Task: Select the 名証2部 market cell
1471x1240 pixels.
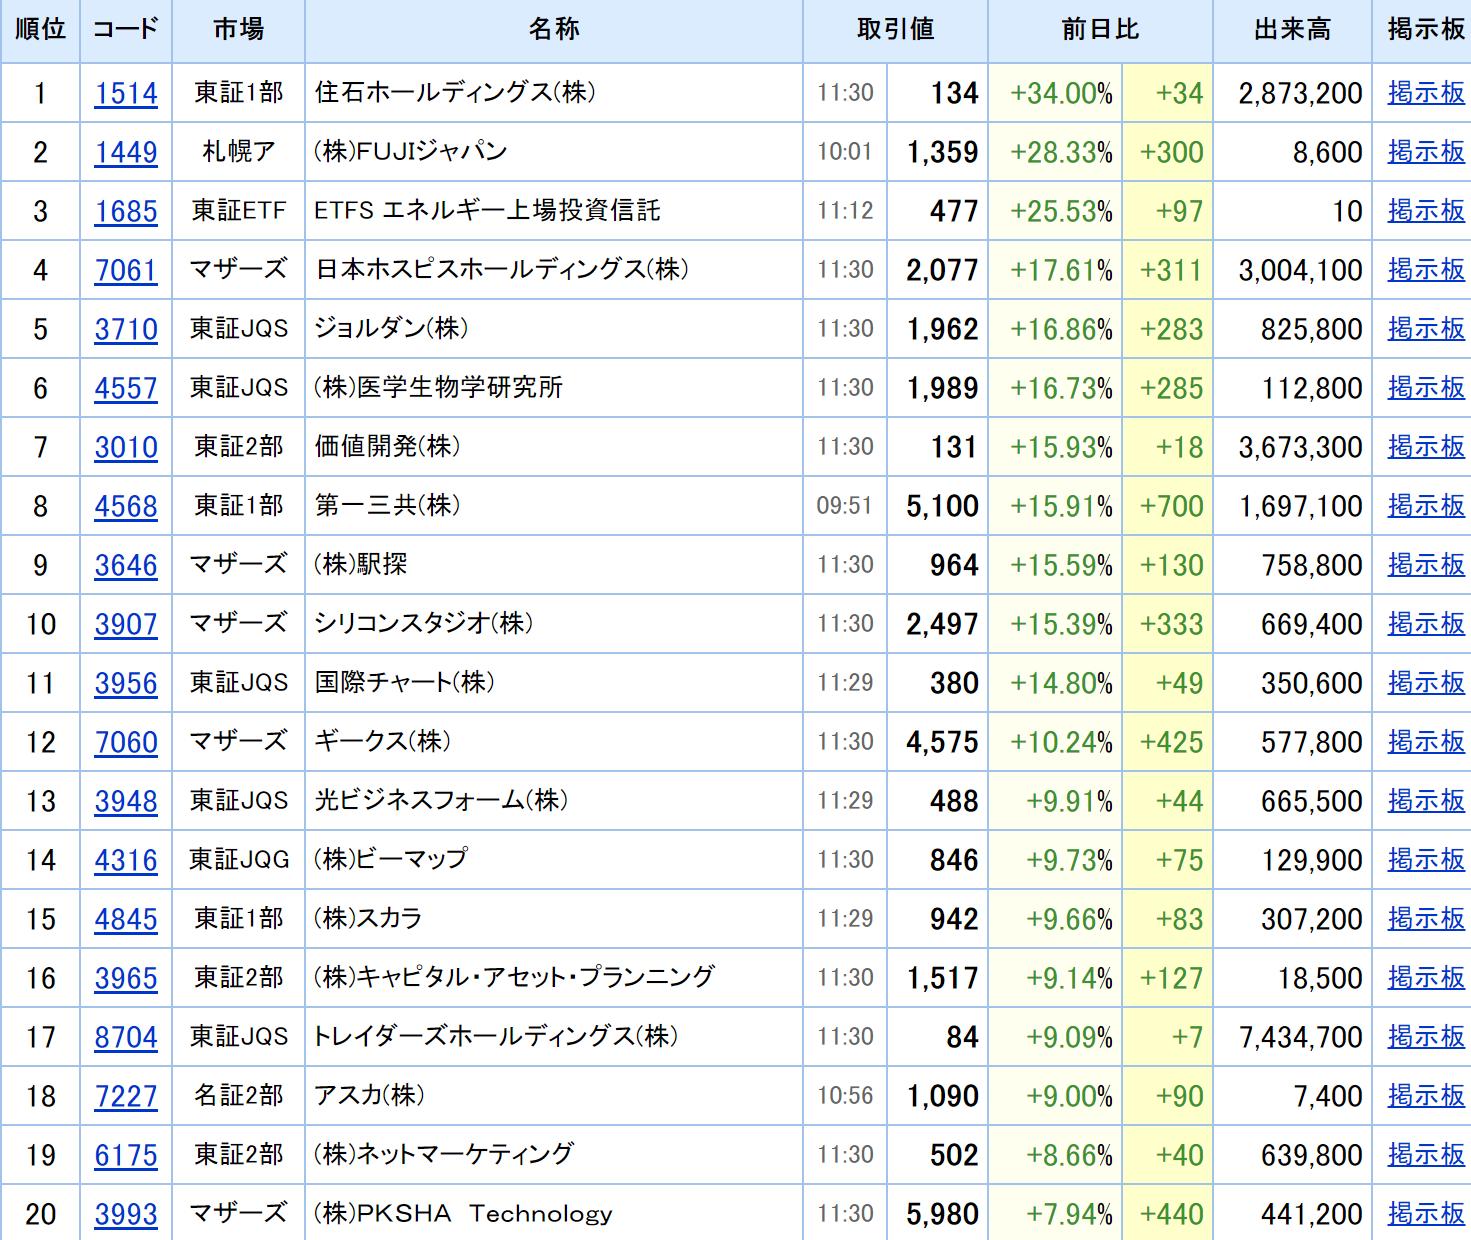Action: pyautogui.click(x=239, y=1096)
